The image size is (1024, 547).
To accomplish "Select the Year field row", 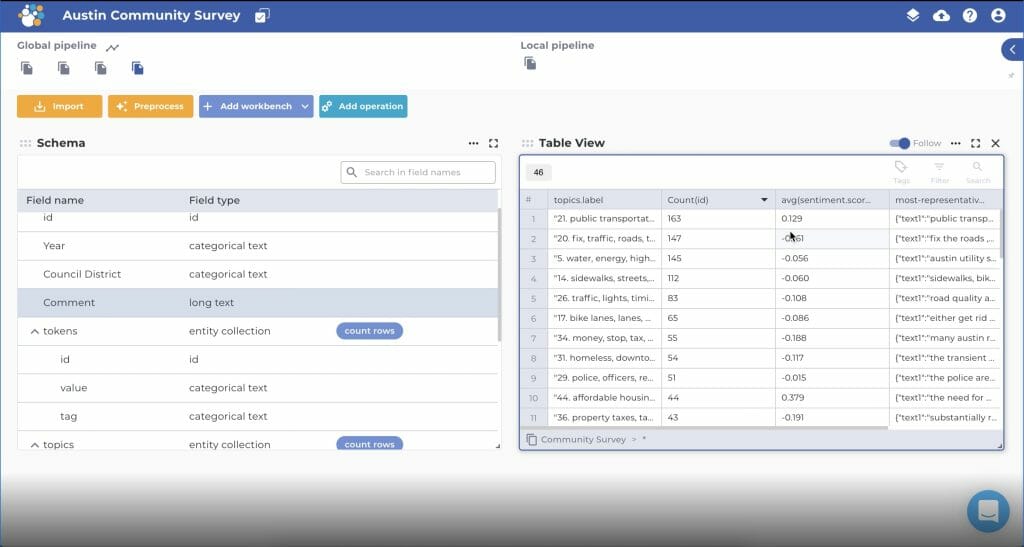I will (258, 246).
